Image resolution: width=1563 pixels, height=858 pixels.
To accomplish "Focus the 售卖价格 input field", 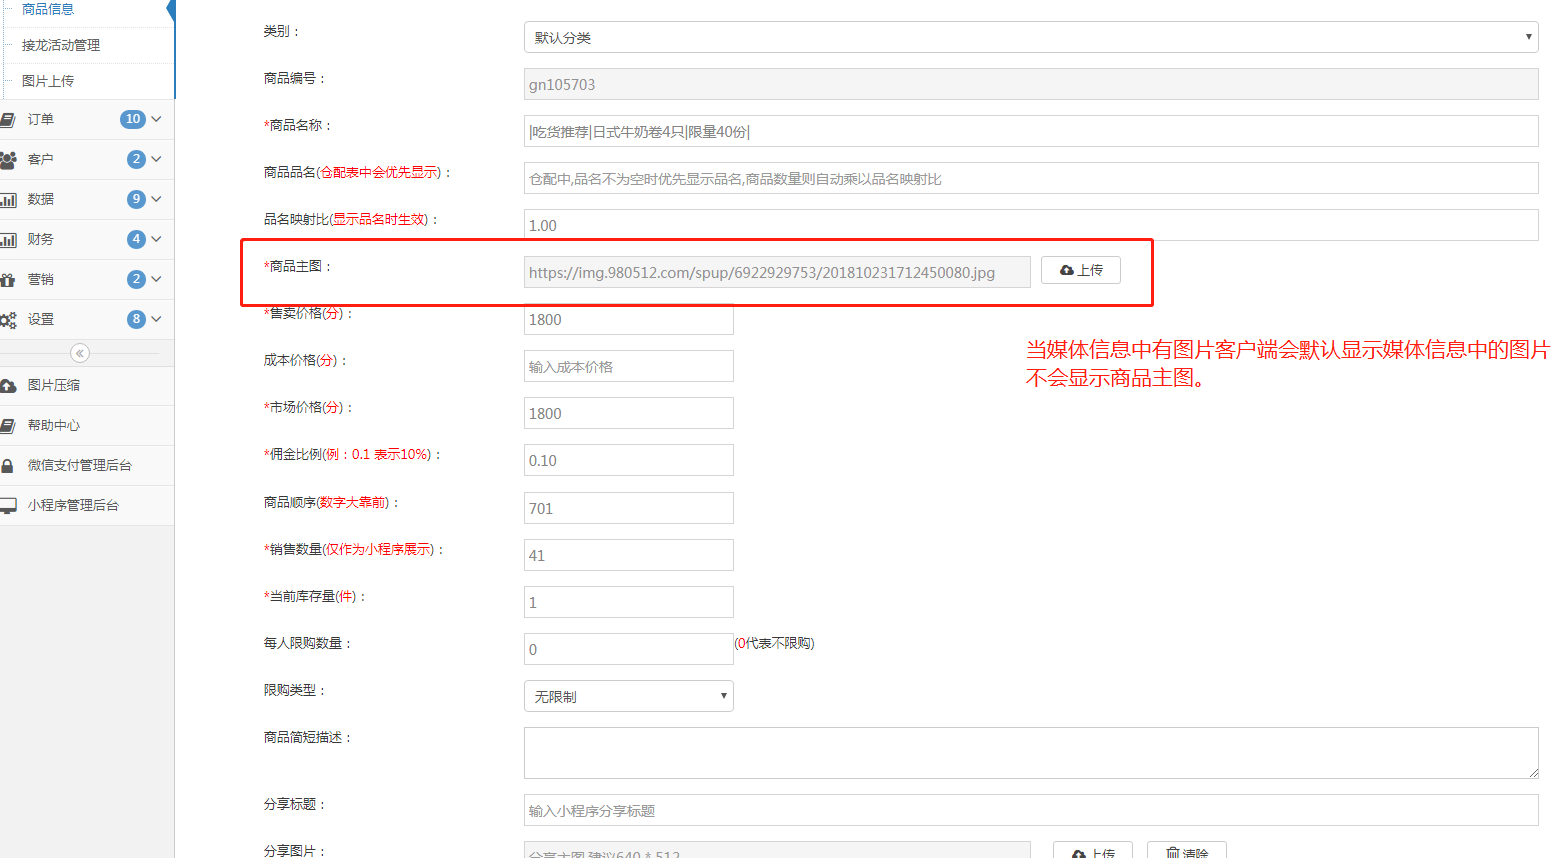I will 629,319.
